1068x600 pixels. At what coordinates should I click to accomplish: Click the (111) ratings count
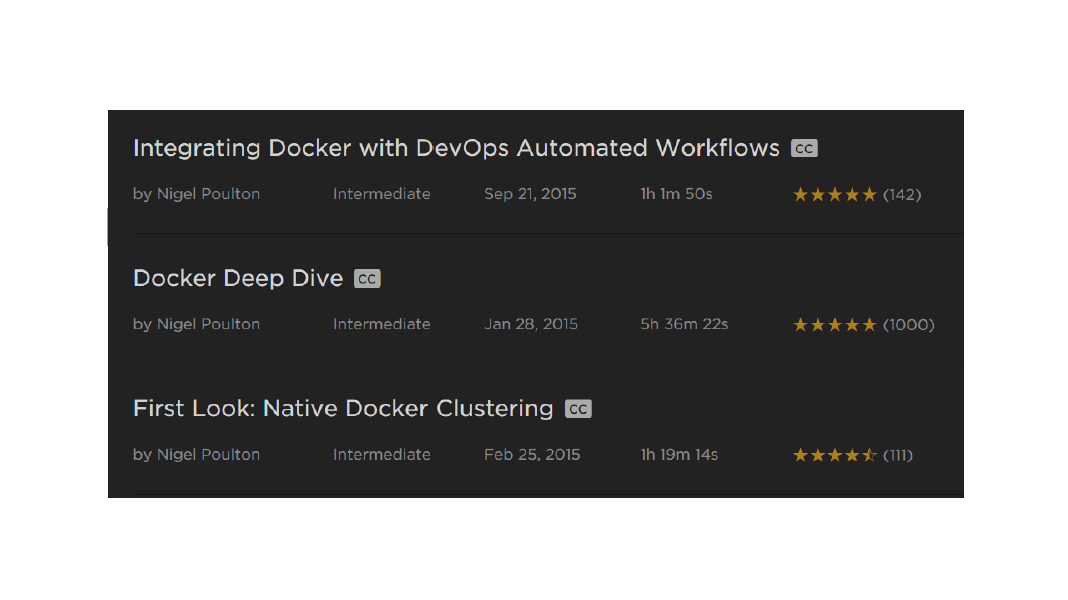tap(898, 455)
